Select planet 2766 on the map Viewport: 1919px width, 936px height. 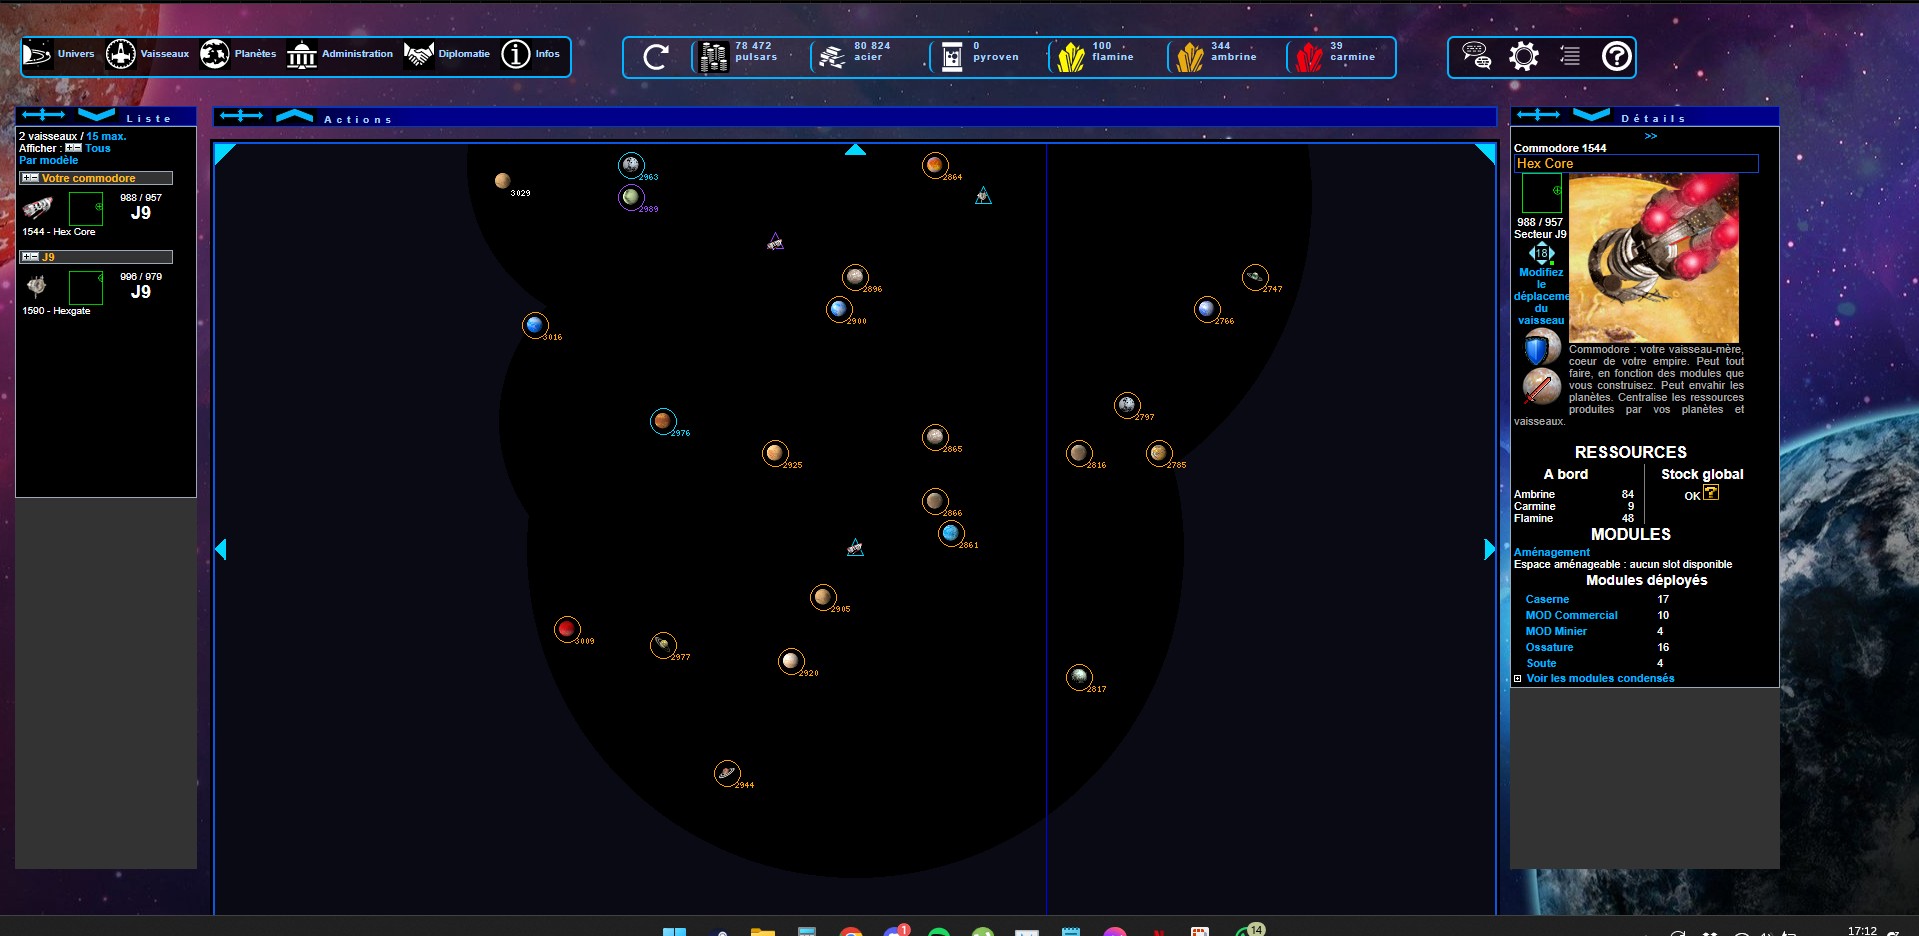coord(1207,309)
